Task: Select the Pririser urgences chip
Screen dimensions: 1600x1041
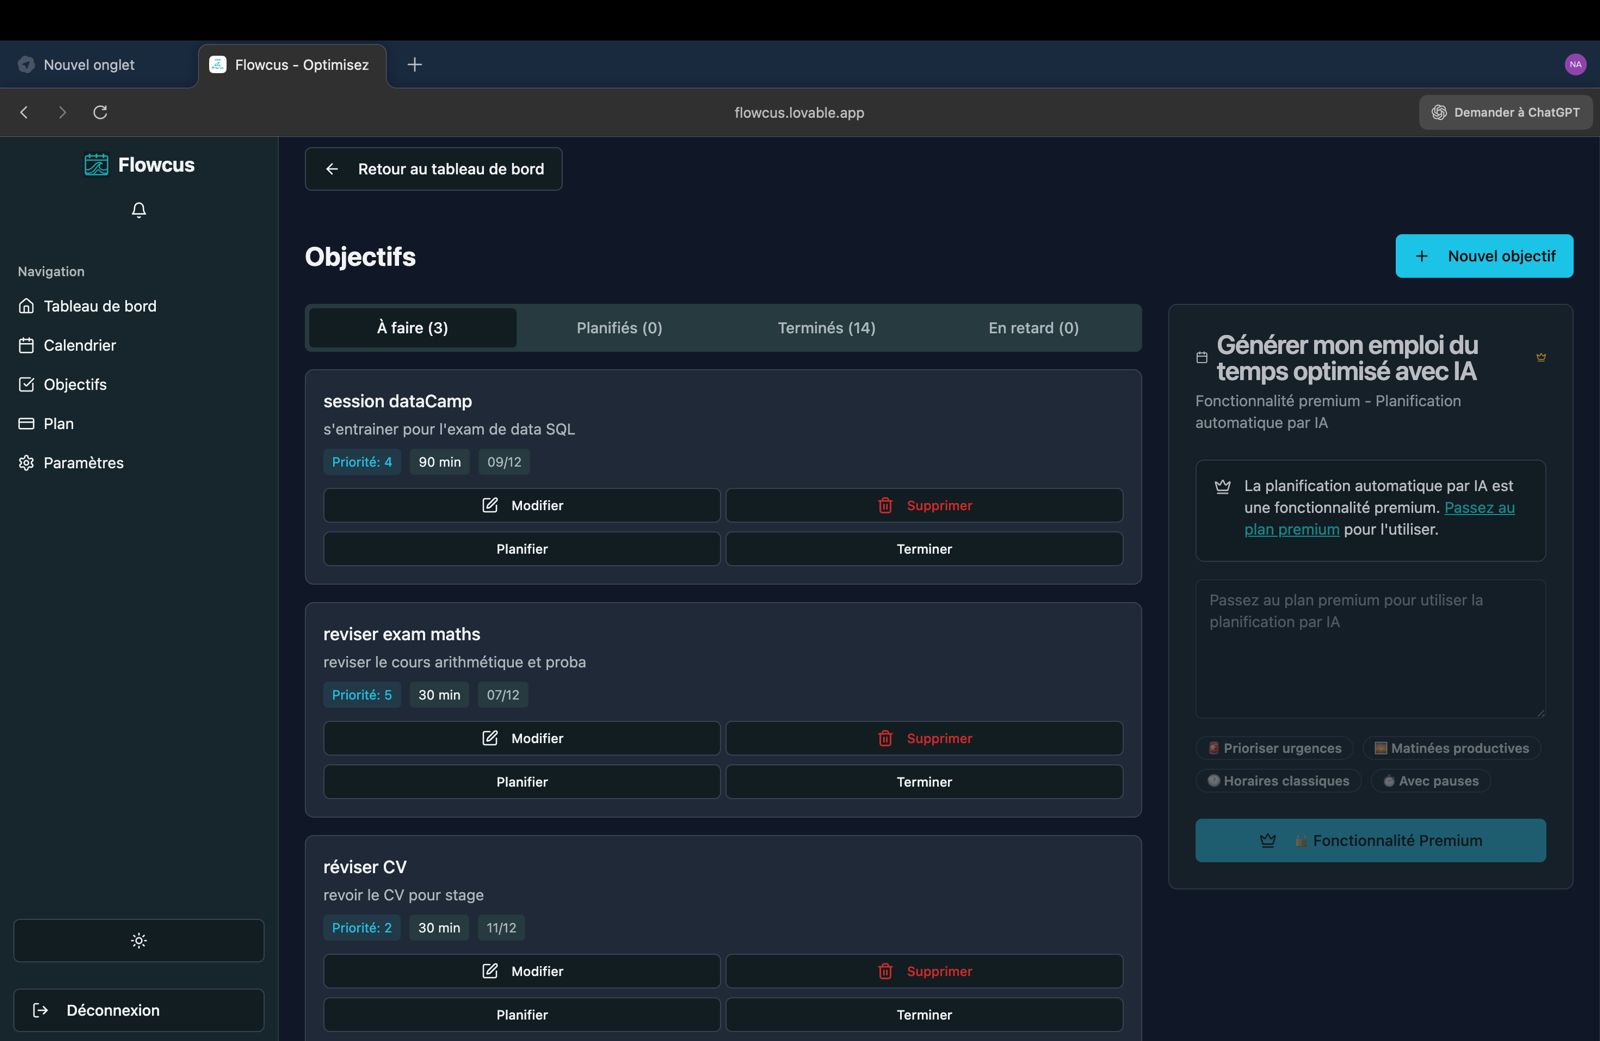Action: click(1274, 748)
